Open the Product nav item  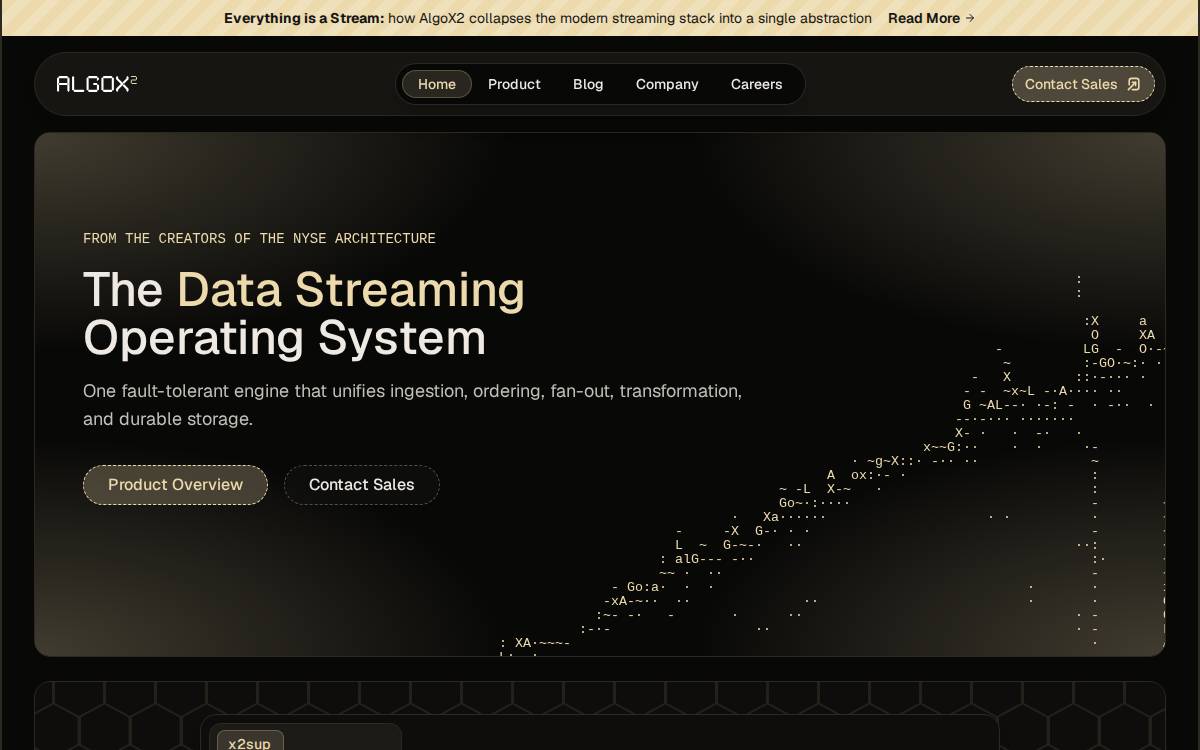(514, 84)
